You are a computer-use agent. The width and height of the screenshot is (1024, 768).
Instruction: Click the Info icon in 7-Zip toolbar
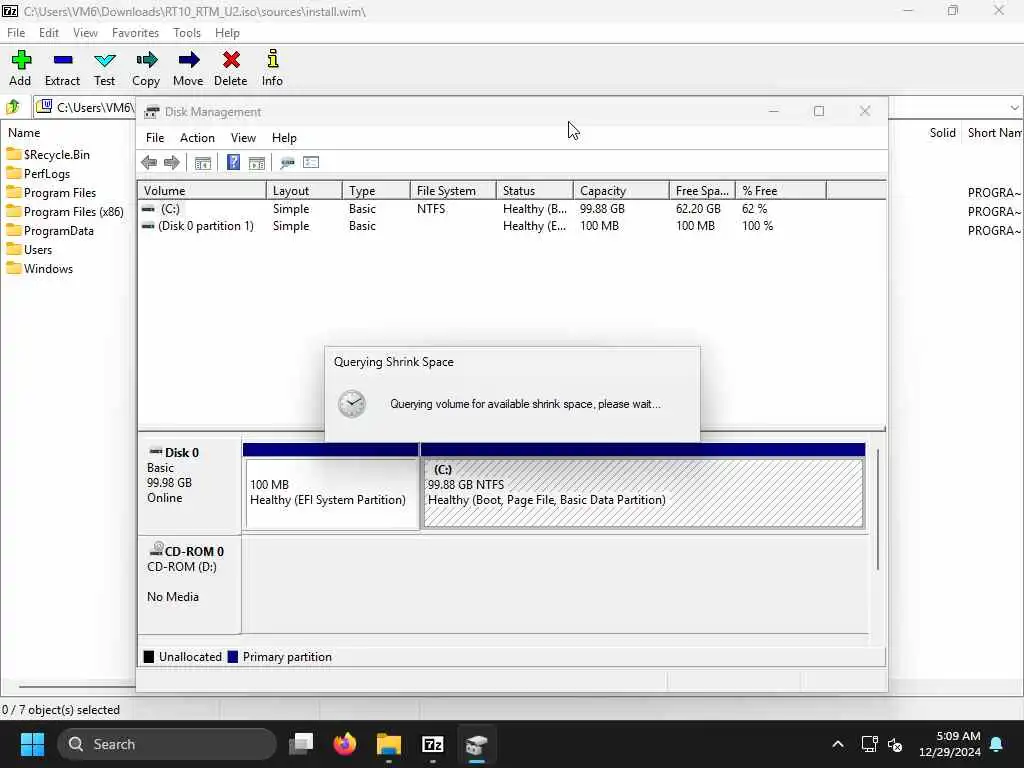[x=272, y=68]
